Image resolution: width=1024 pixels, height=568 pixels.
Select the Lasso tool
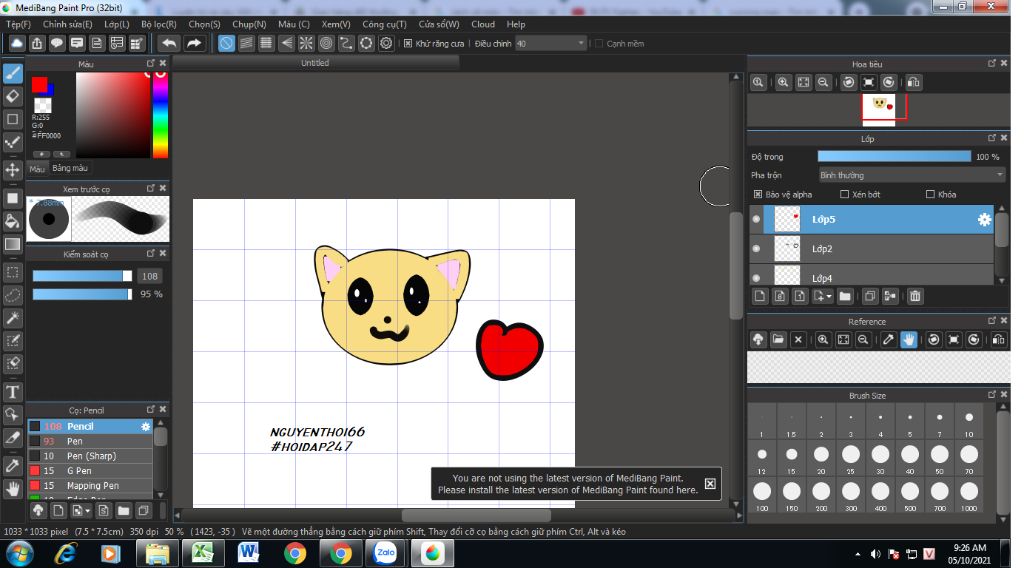tap(12, 295)
